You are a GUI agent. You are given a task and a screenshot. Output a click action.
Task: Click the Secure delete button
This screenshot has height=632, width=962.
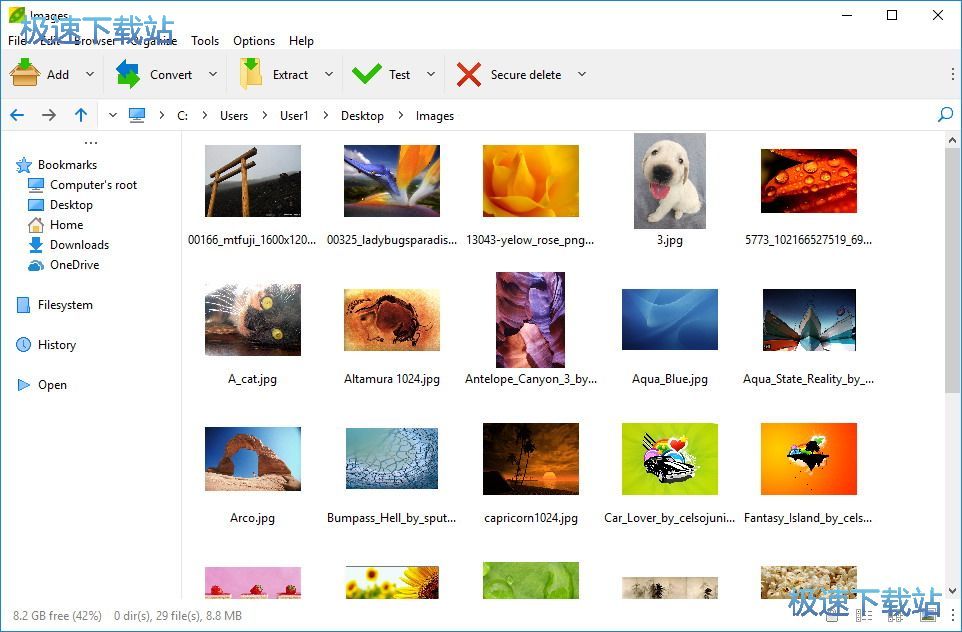(x=509, y=74)
